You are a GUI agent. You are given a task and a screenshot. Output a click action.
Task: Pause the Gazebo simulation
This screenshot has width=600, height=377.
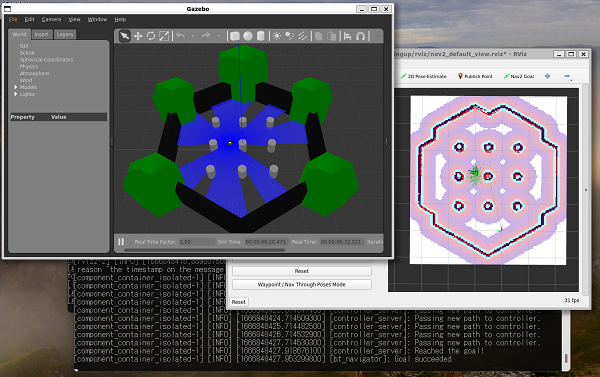[121, 242]
